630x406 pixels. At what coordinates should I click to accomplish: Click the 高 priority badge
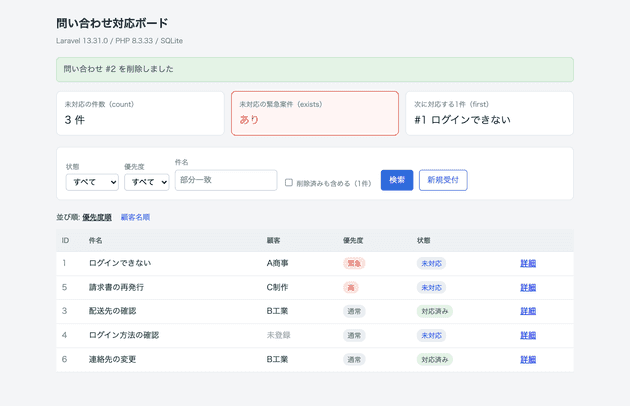tap(351, 287)
